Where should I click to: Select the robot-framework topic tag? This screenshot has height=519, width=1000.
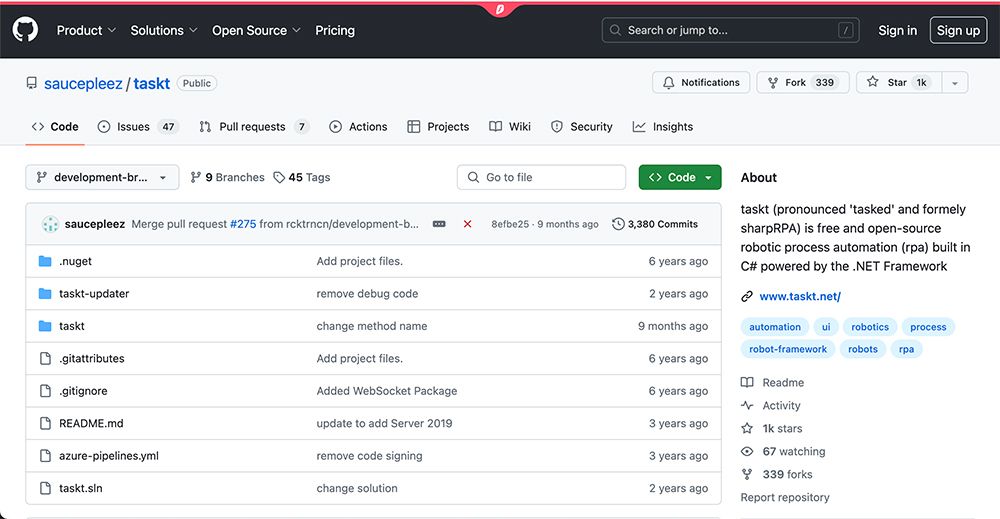[x=788, y=349]
